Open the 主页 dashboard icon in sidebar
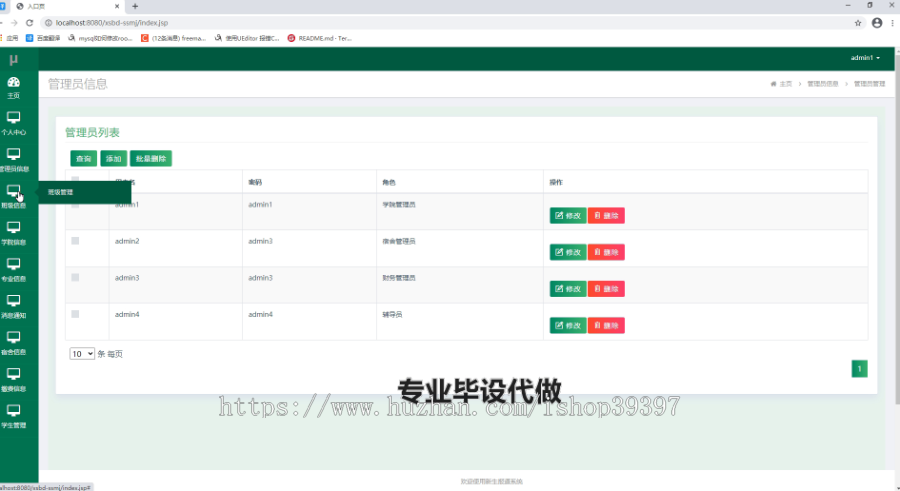900x491 pixels. [x=14, y=87]
